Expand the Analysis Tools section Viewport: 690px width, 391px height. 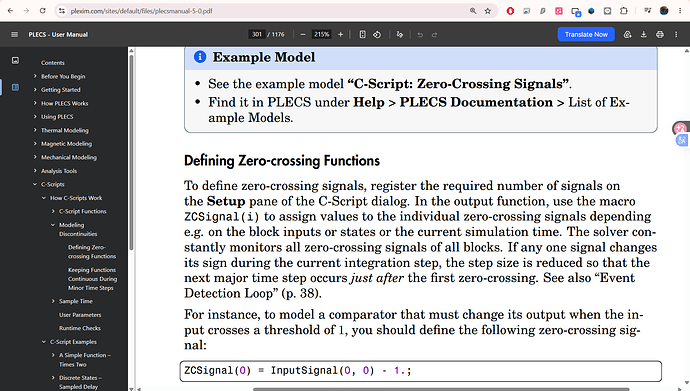coord(35,171)
